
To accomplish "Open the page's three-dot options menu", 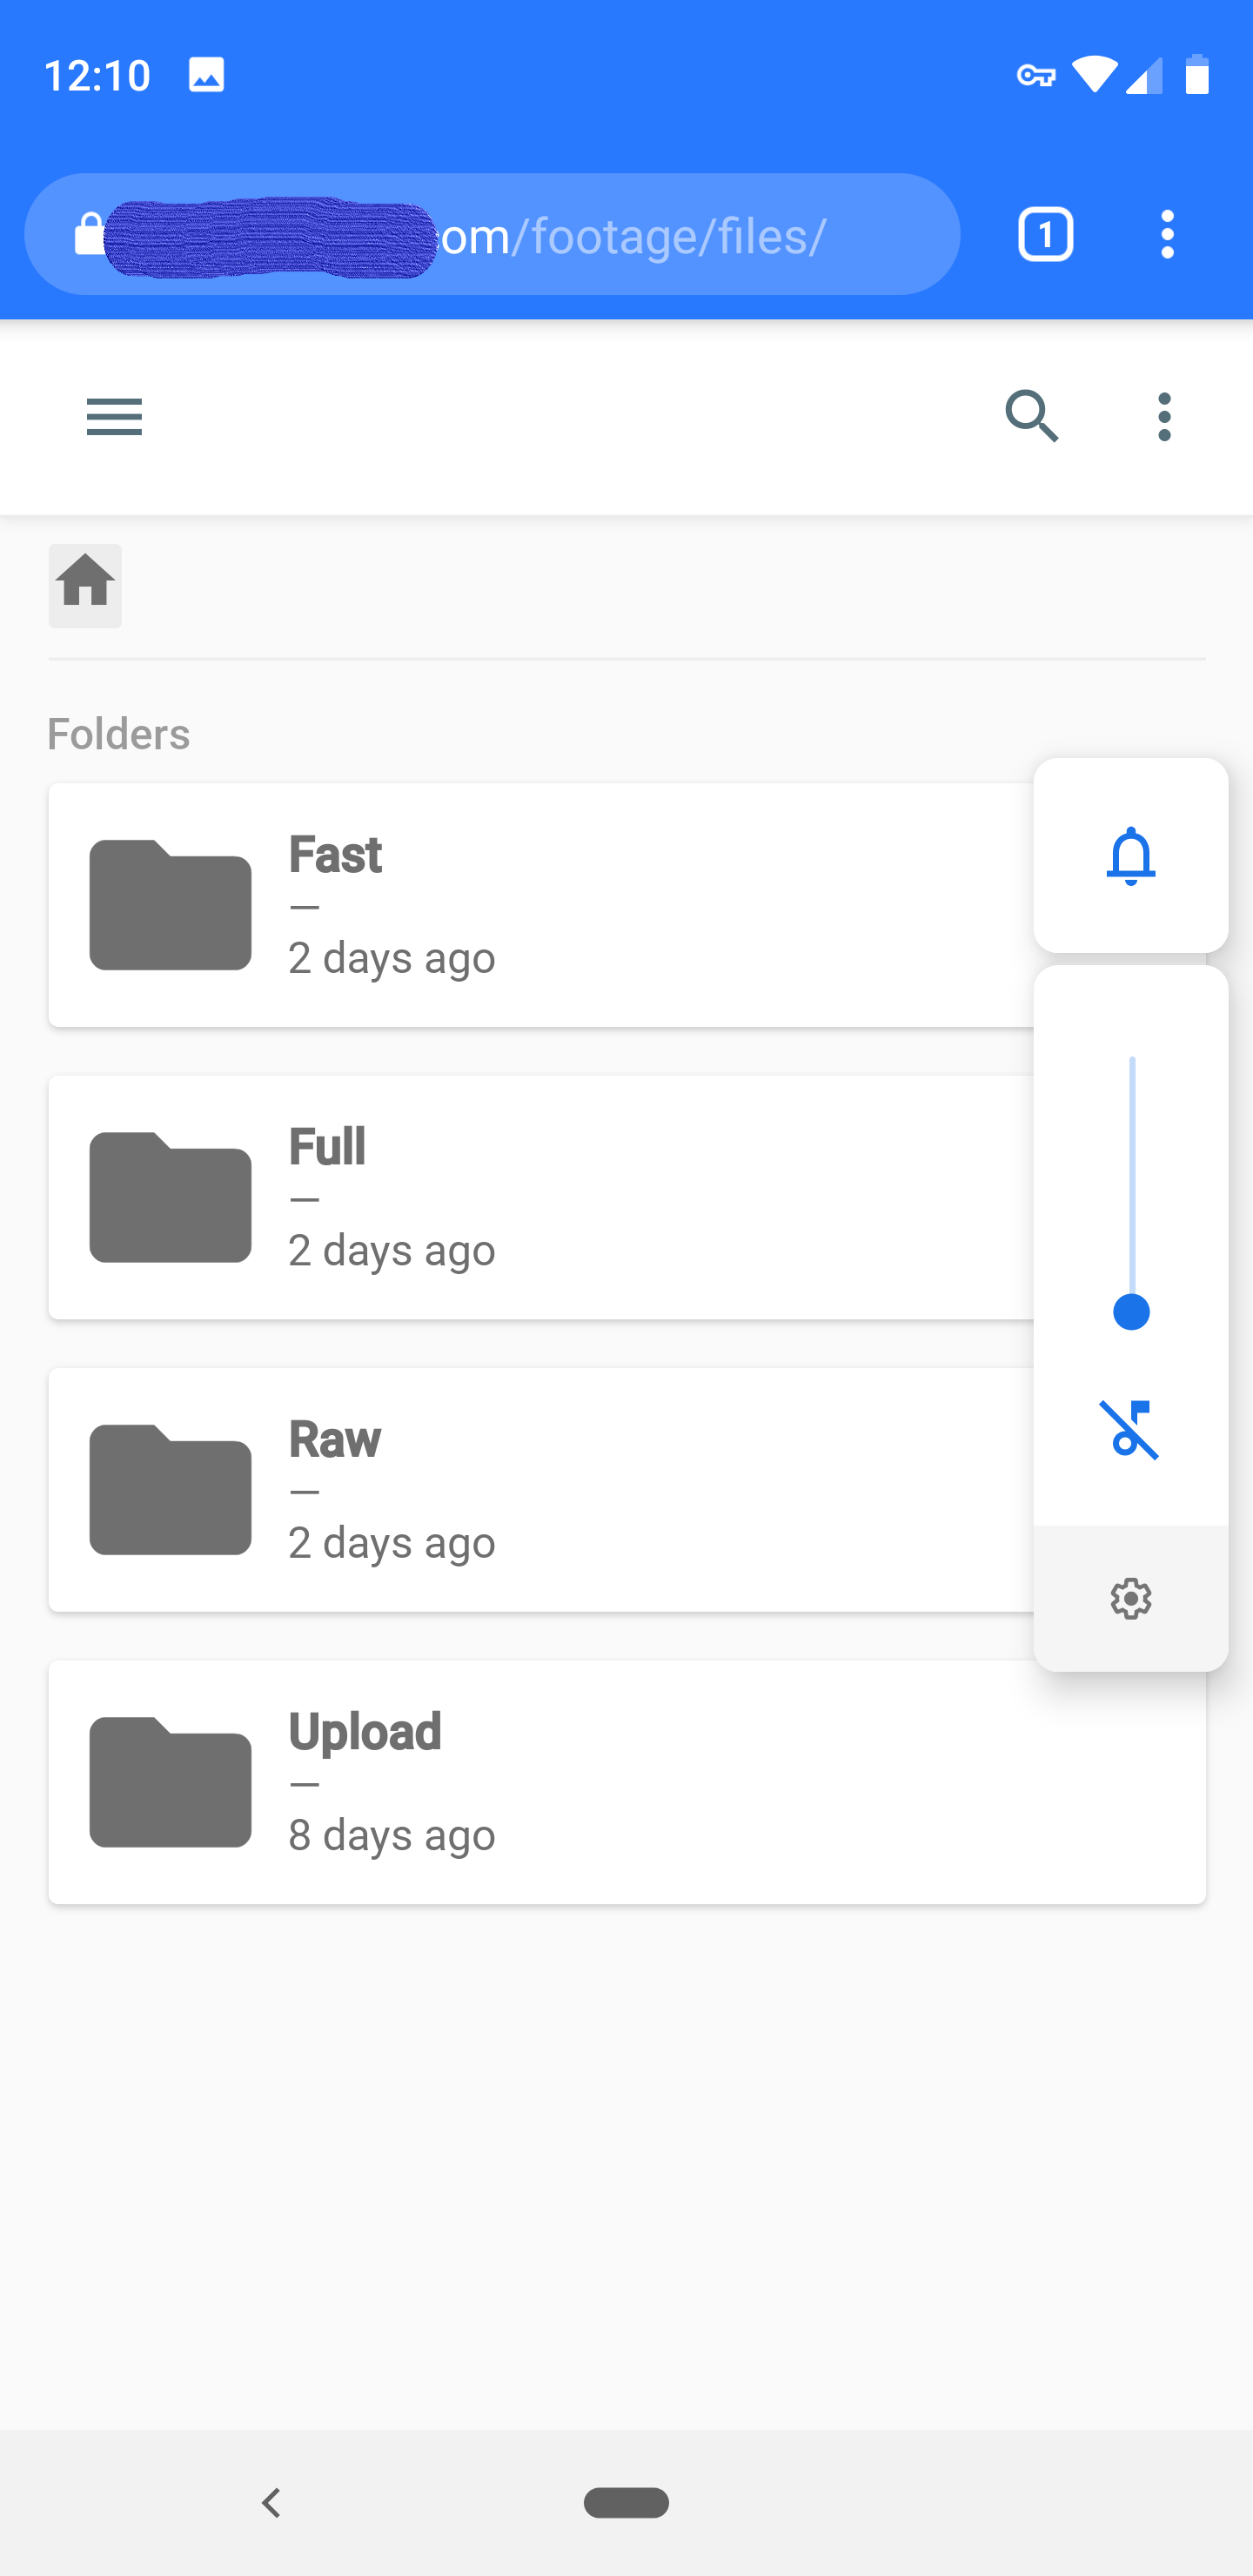I will (x=1164, y=416).
